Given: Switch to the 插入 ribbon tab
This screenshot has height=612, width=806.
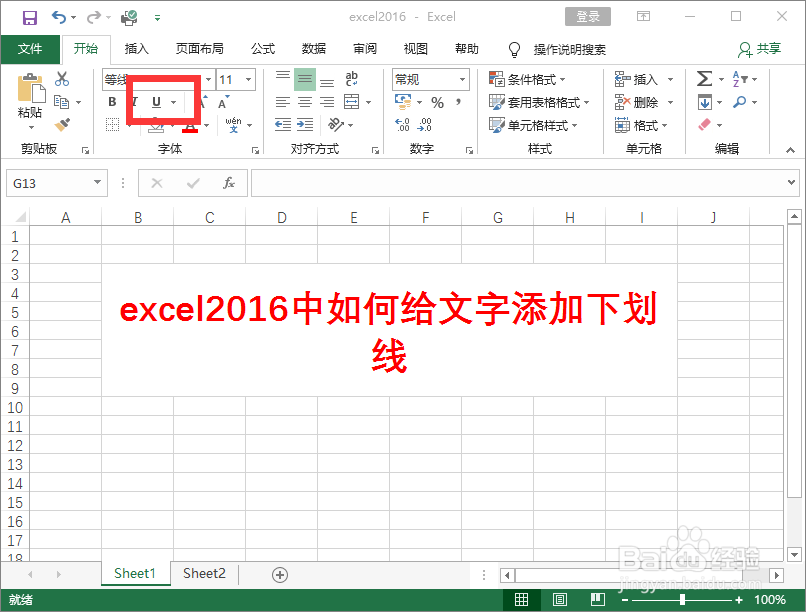Looking at the screenshot, I should tap(136, 49).
